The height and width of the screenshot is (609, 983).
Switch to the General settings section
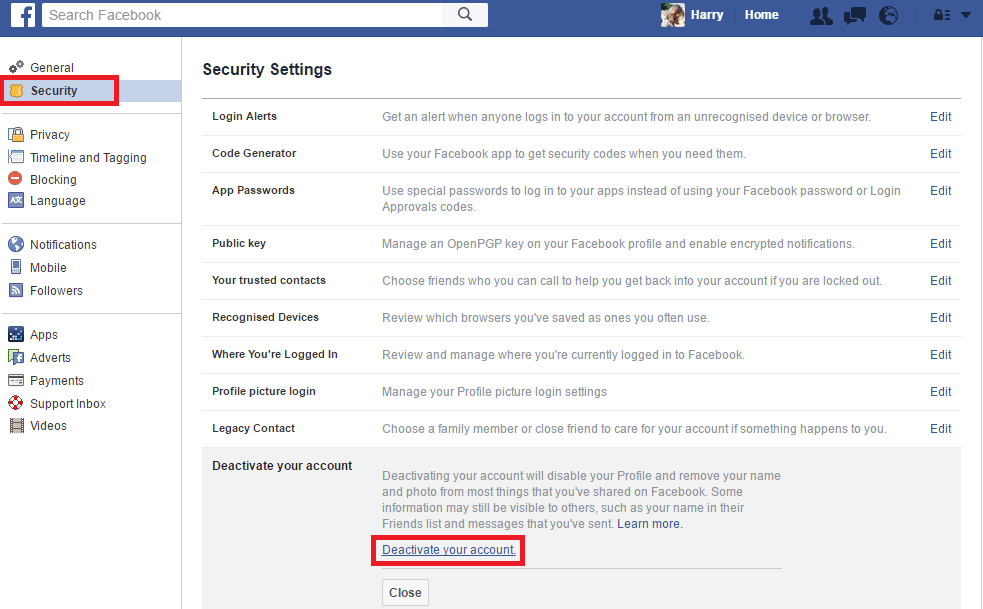click(x=50, y=67)
